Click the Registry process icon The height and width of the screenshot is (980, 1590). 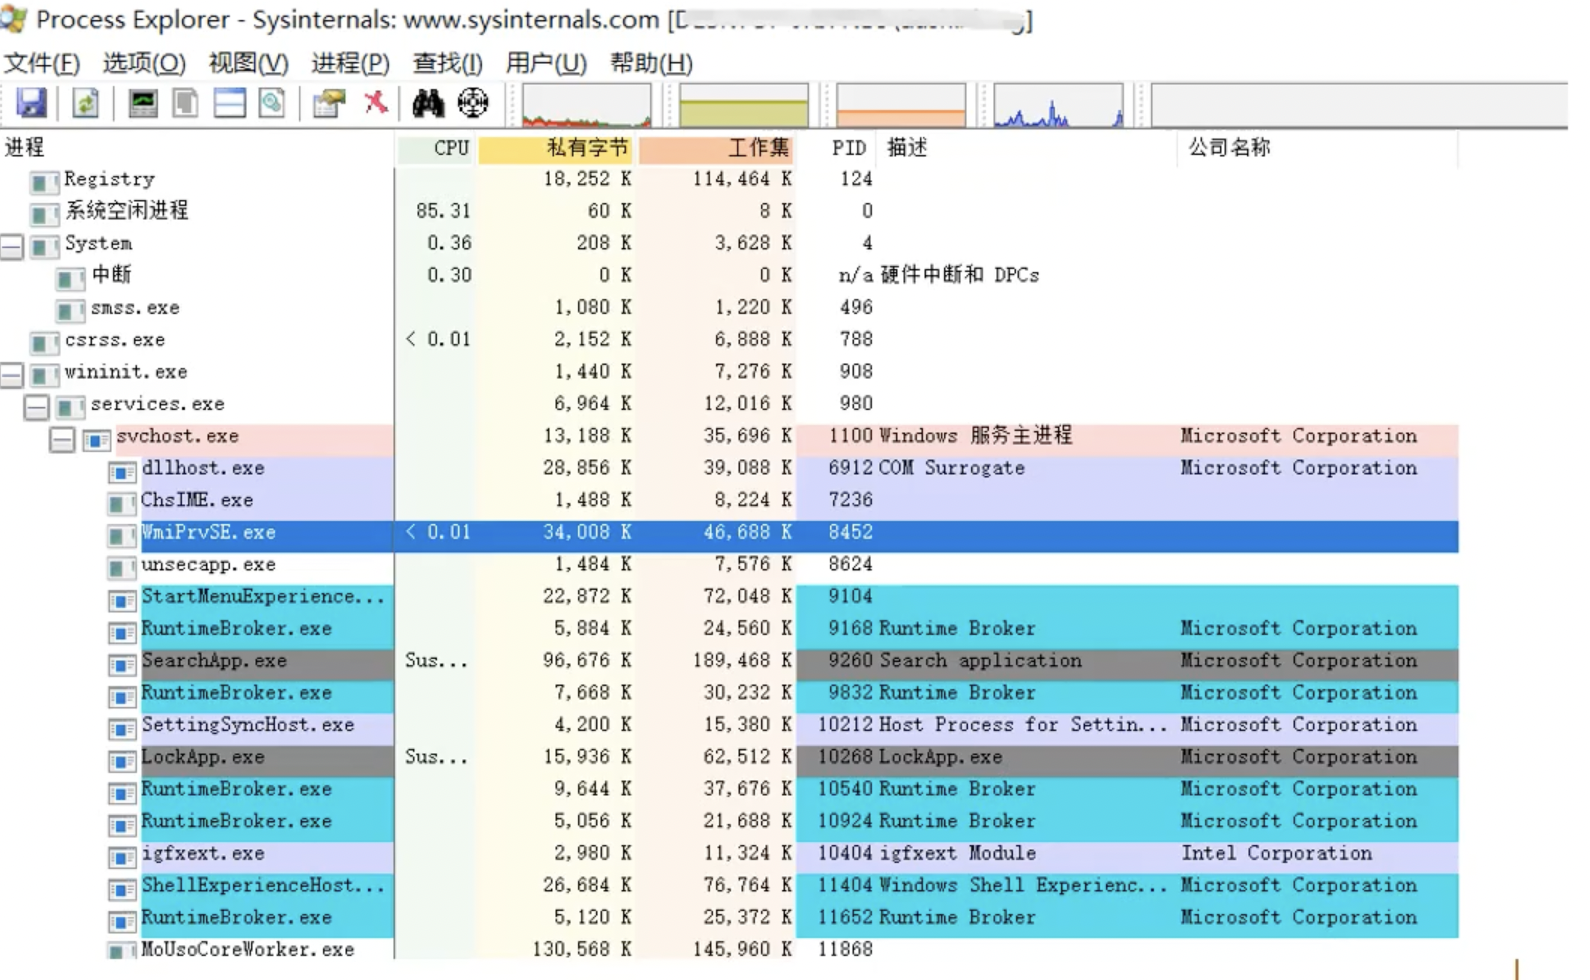click(x=44, y=183)
